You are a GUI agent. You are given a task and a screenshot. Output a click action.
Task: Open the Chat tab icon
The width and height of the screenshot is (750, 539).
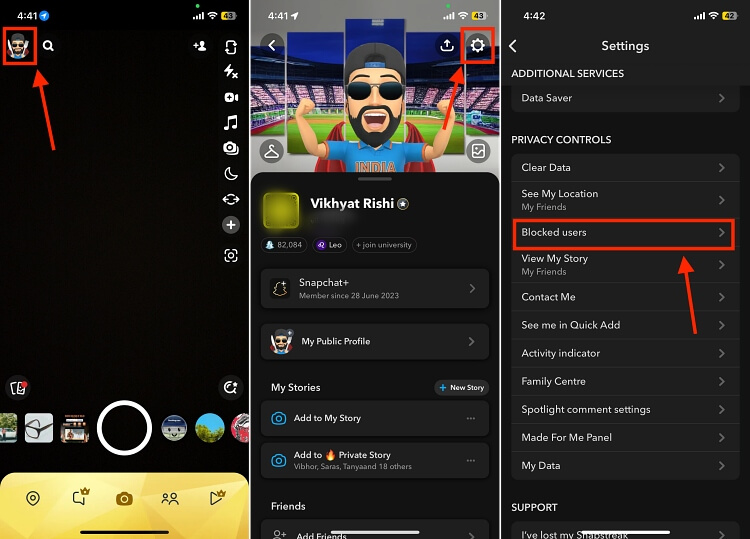(x=80, y=497)
